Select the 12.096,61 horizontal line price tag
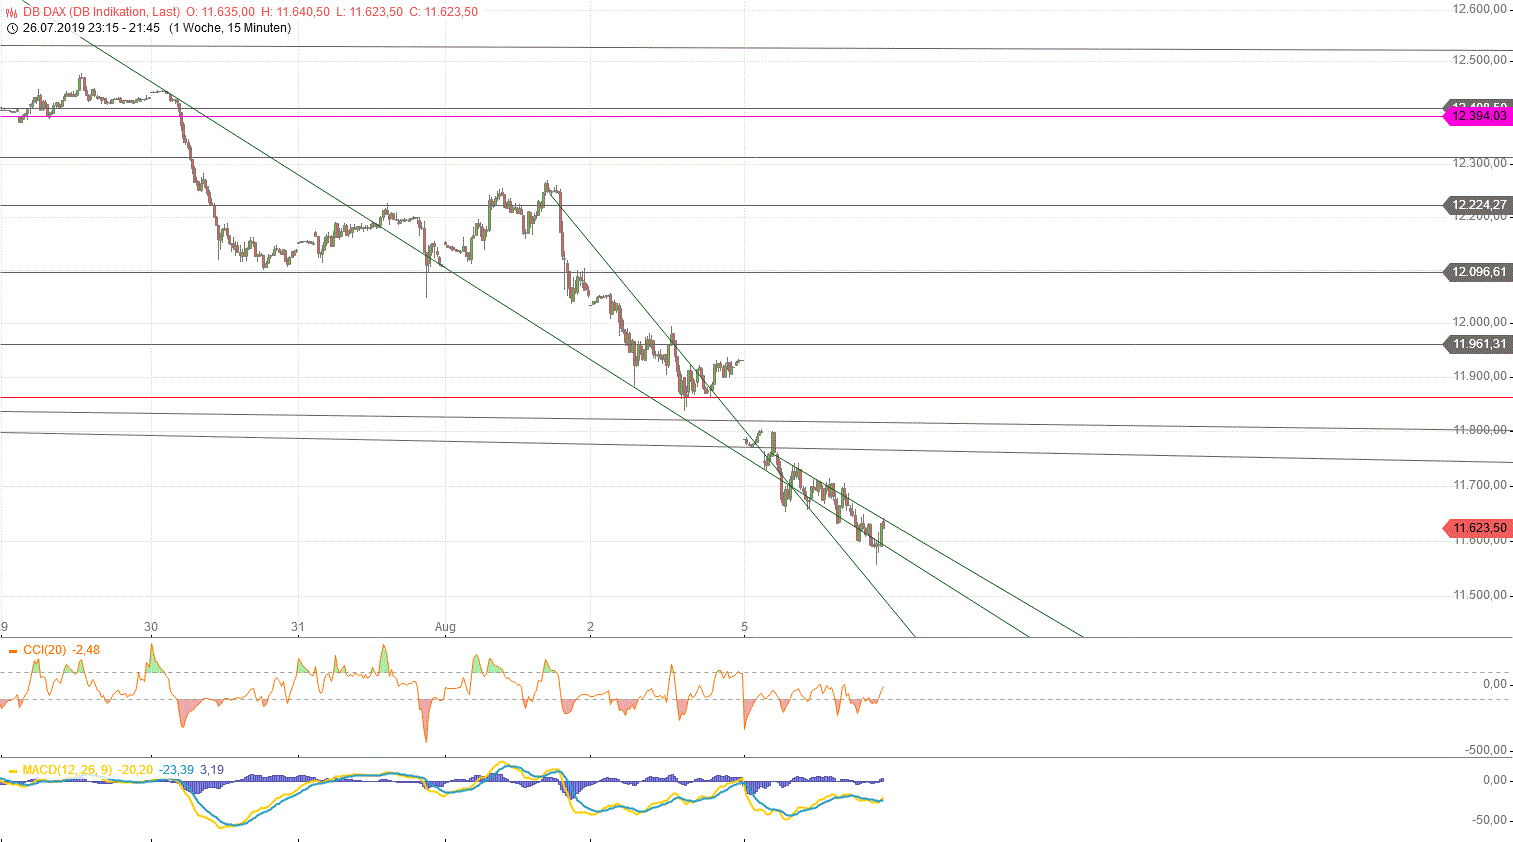The height and width of the screenshot is (842, 1513). pos(1477,272)
